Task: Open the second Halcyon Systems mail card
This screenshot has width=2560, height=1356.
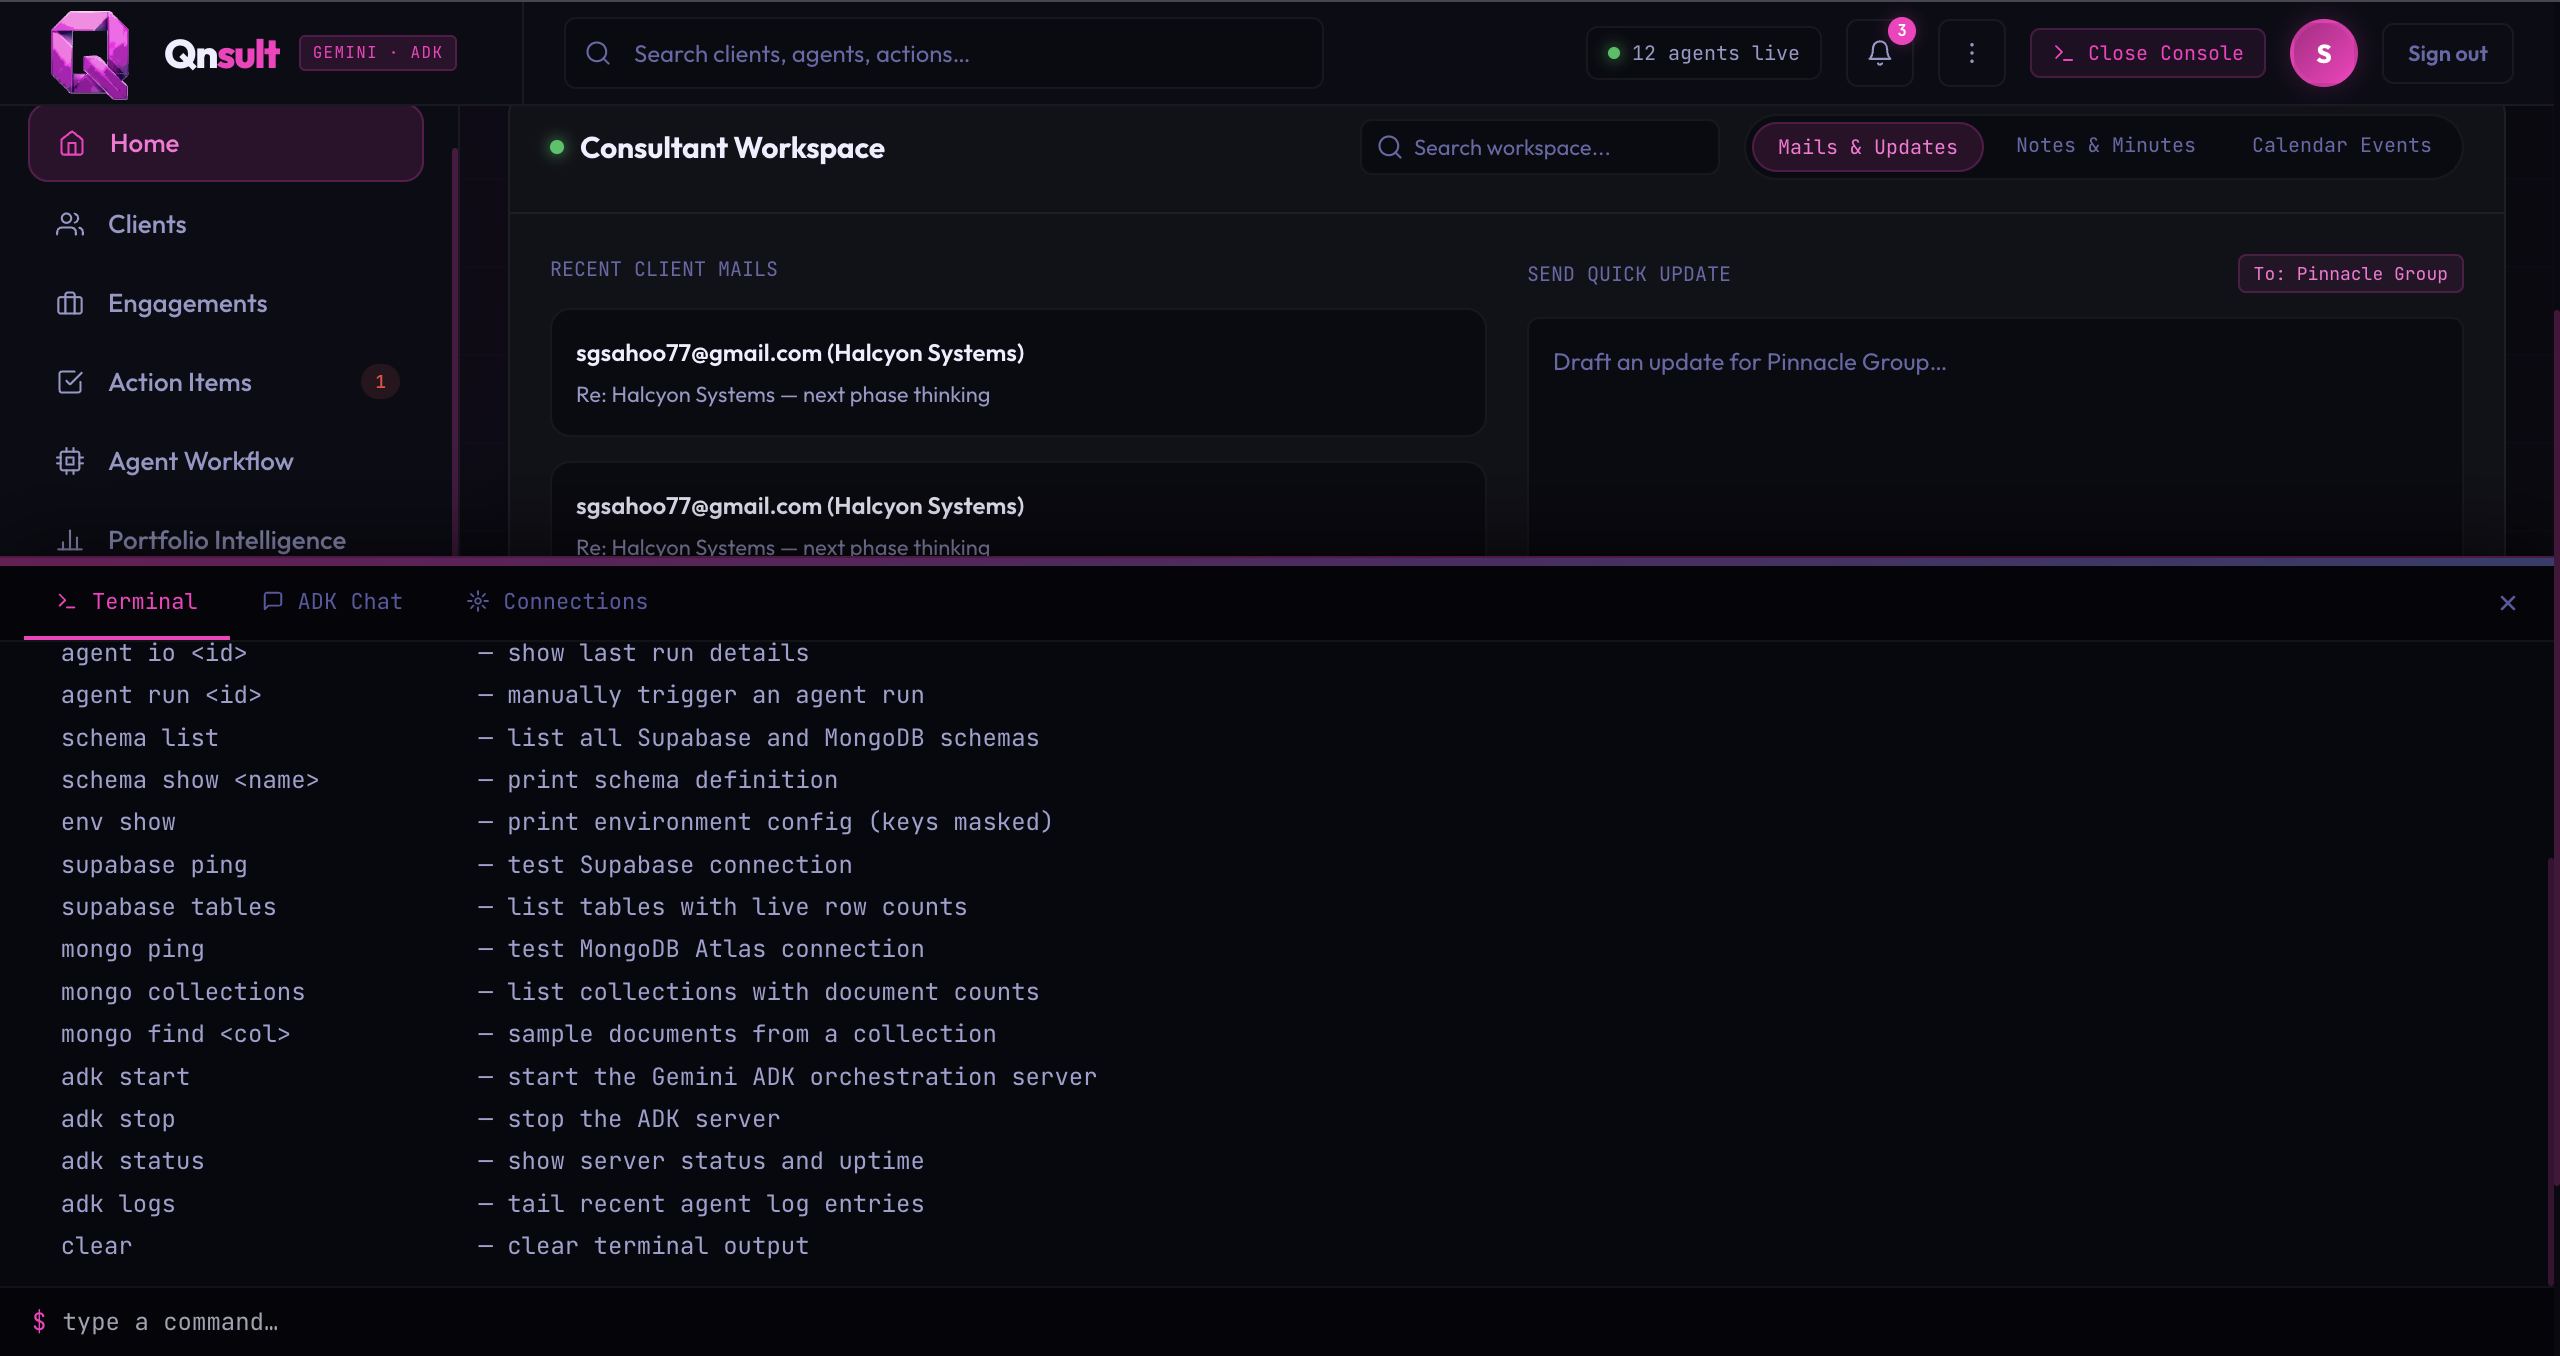Action: coord(1018,510)
